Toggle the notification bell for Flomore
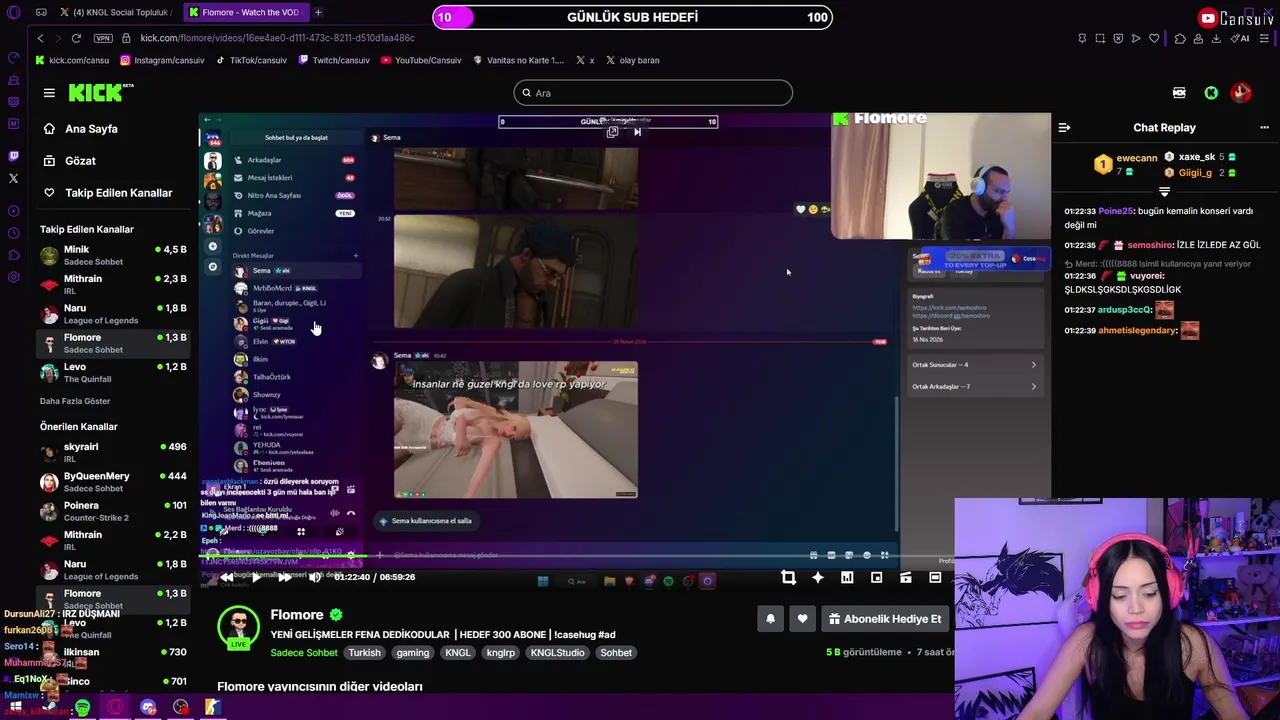This screenshot has width=1280, height=720. [x=770, y=619]
